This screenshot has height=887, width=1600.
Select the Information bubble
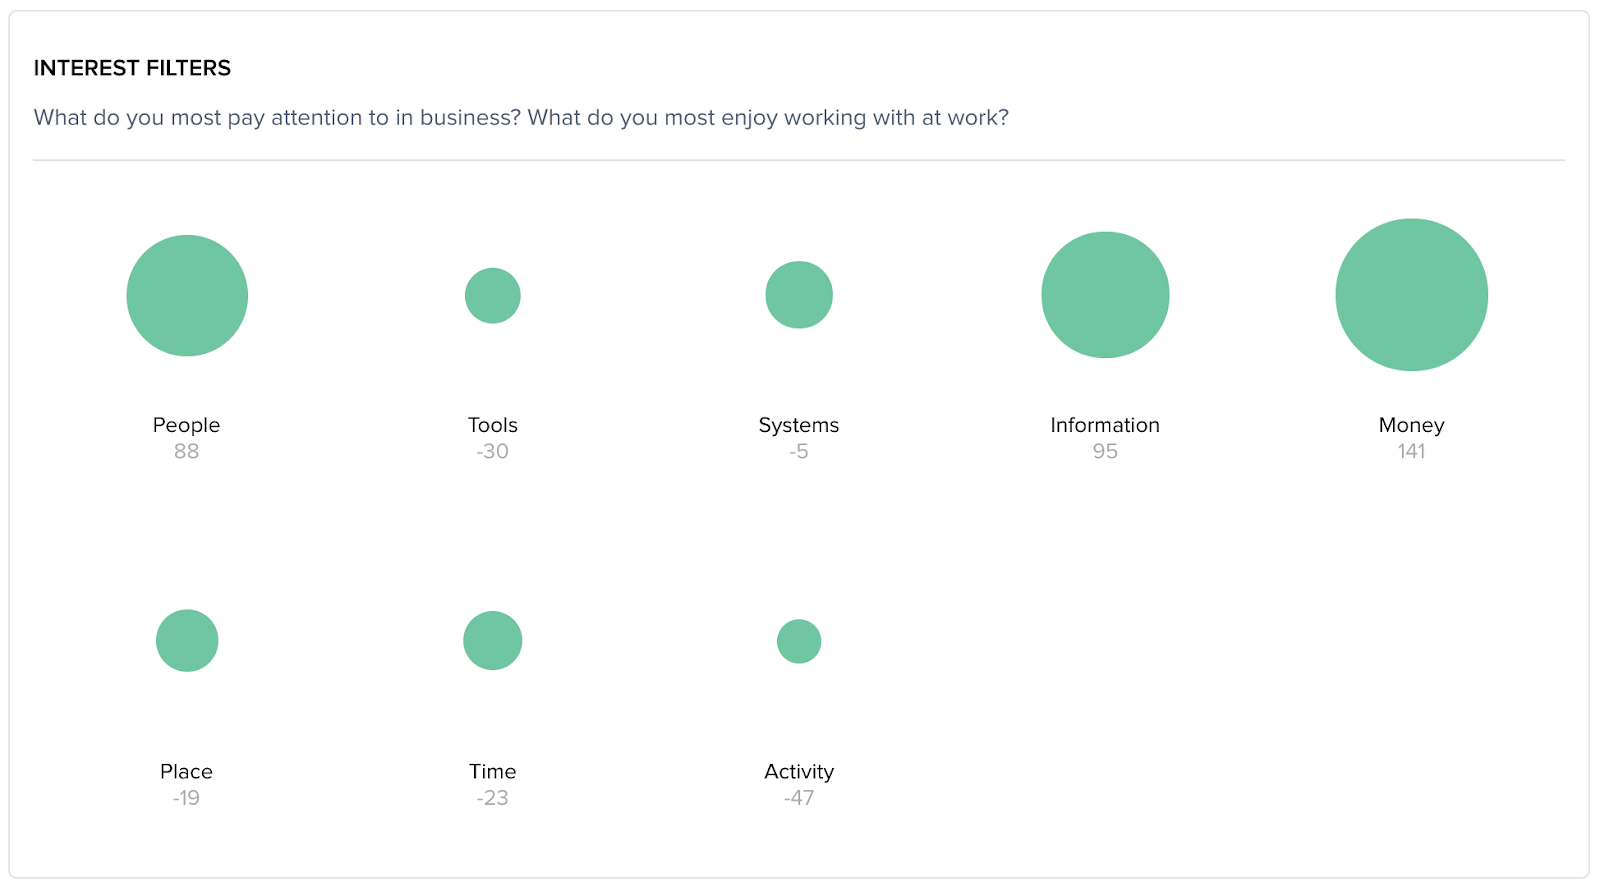1105,295
